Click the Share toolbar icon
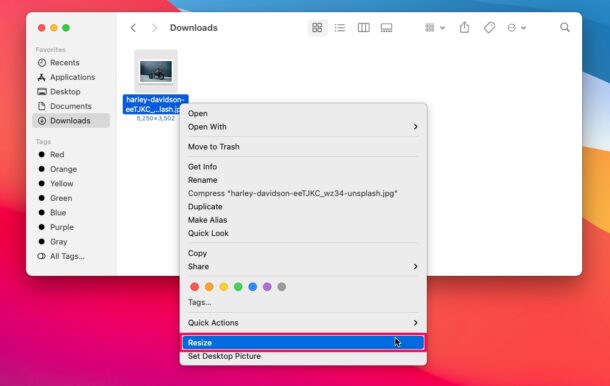Screen dimensions: 610x386 [464, 27]
